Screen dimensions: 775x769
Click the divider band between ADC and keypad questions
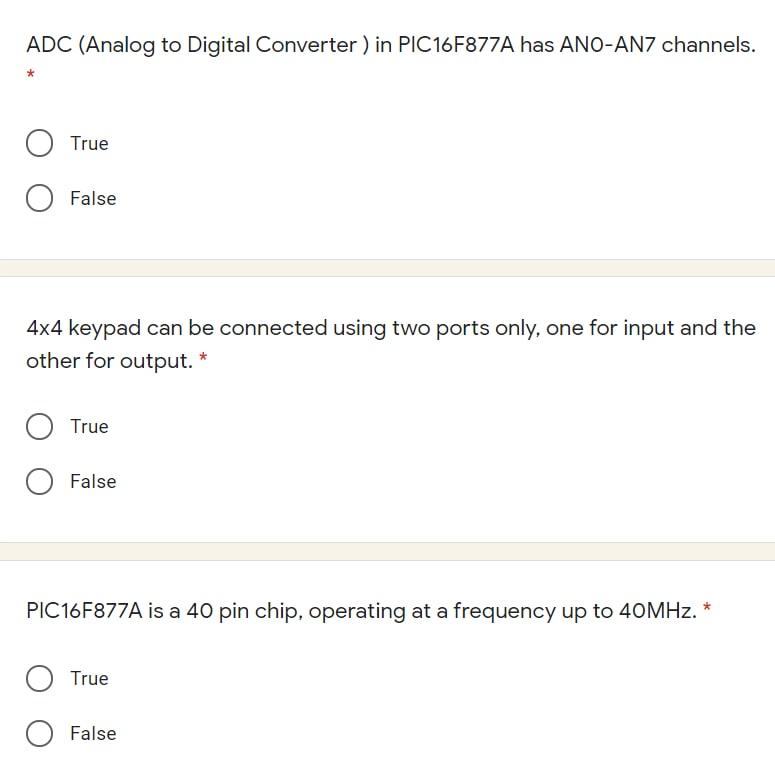pyautogui.click(x=387, y=268)
